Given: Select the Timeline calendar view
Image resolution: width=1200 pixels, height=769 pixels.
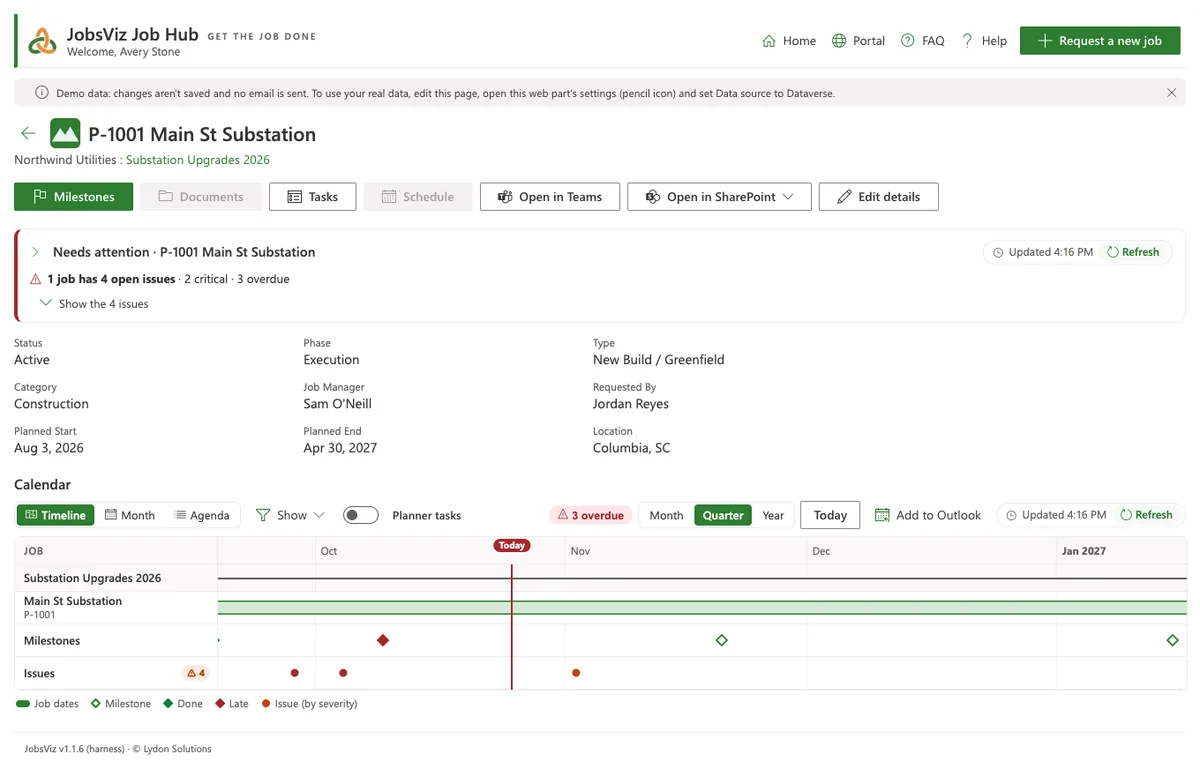Looking at the screenshot, I should pyautogui.click(x=55, y=515).
